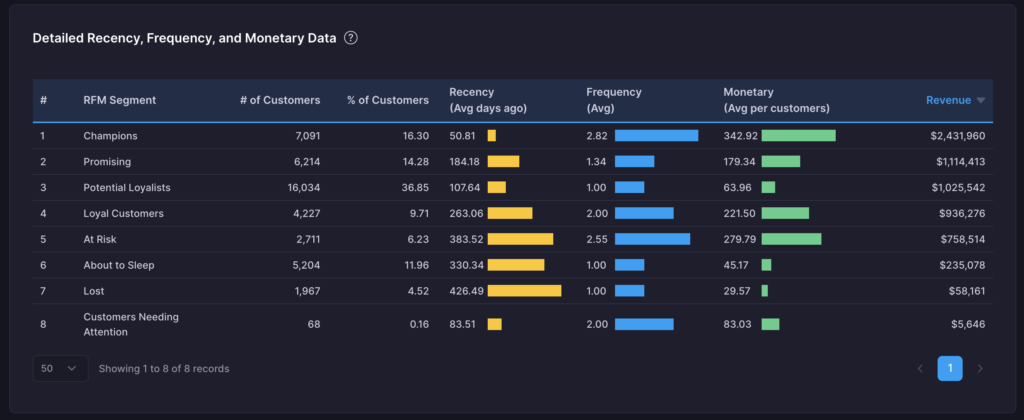The height and width of the screenshot is (420, 1024).
Task: Select the Customers Needing Attention segment name
Action: click(131, 324)
